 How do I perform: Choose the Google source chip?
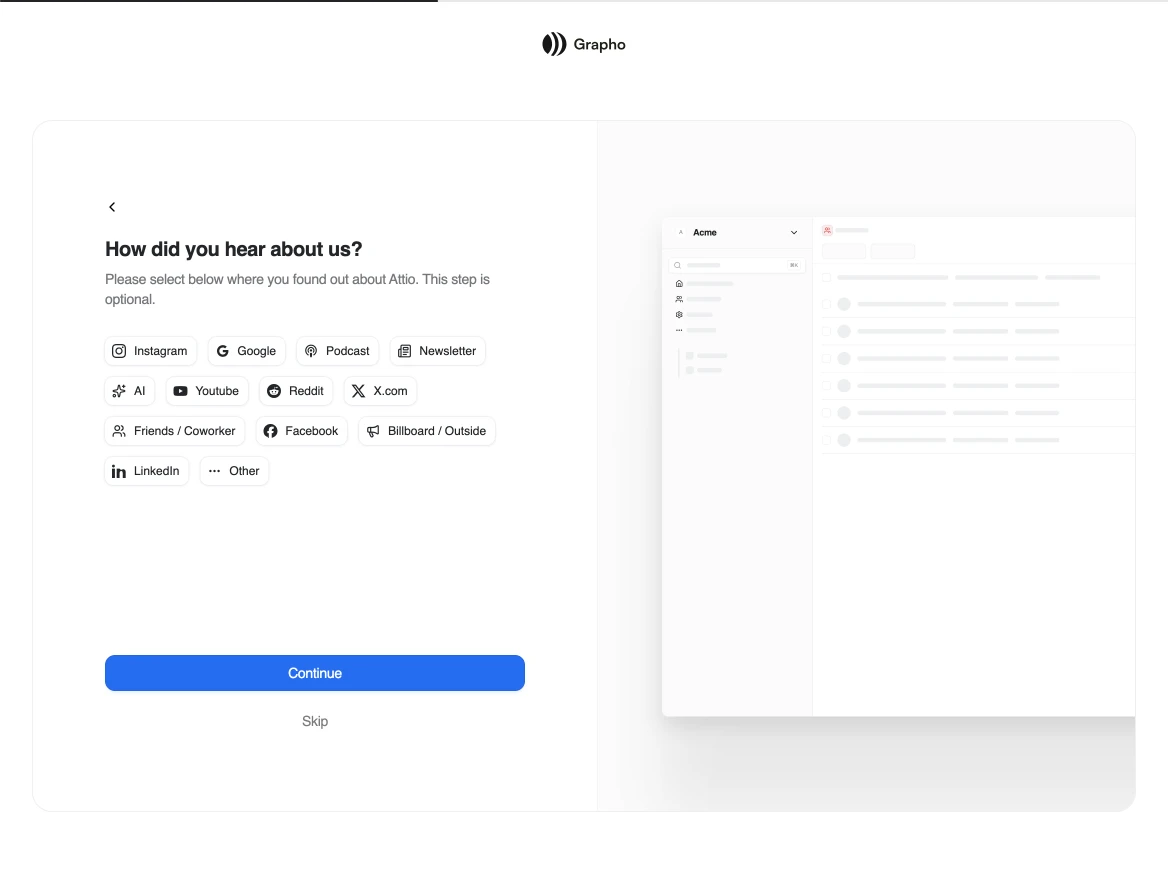pos(246,351)
